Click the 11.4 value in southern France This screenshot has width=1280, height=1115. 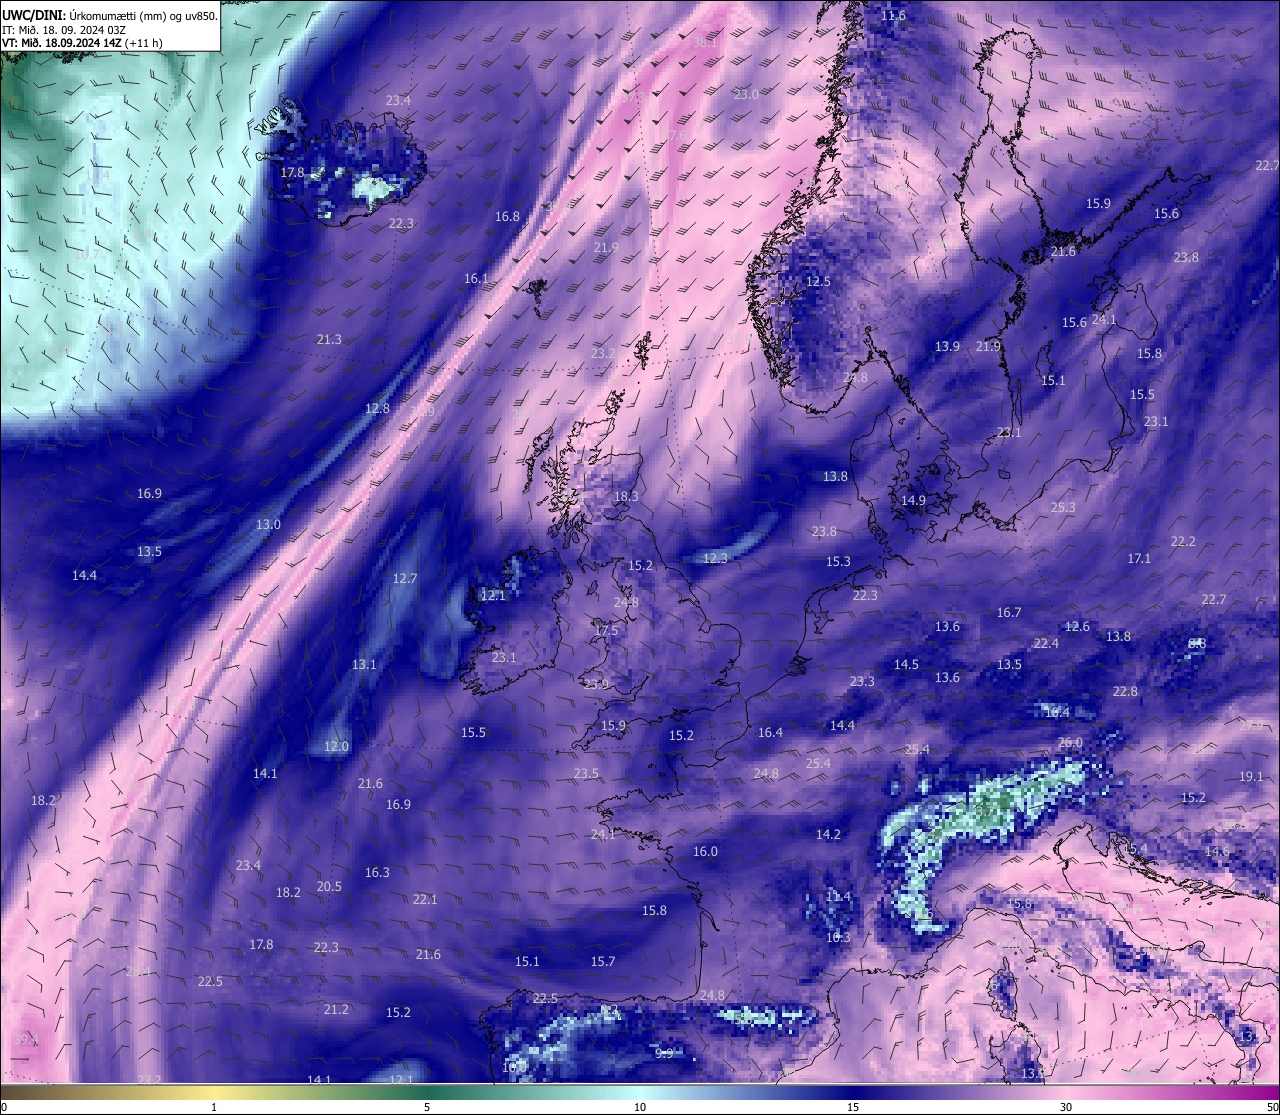pyautogui.click(x=838, y=896)
